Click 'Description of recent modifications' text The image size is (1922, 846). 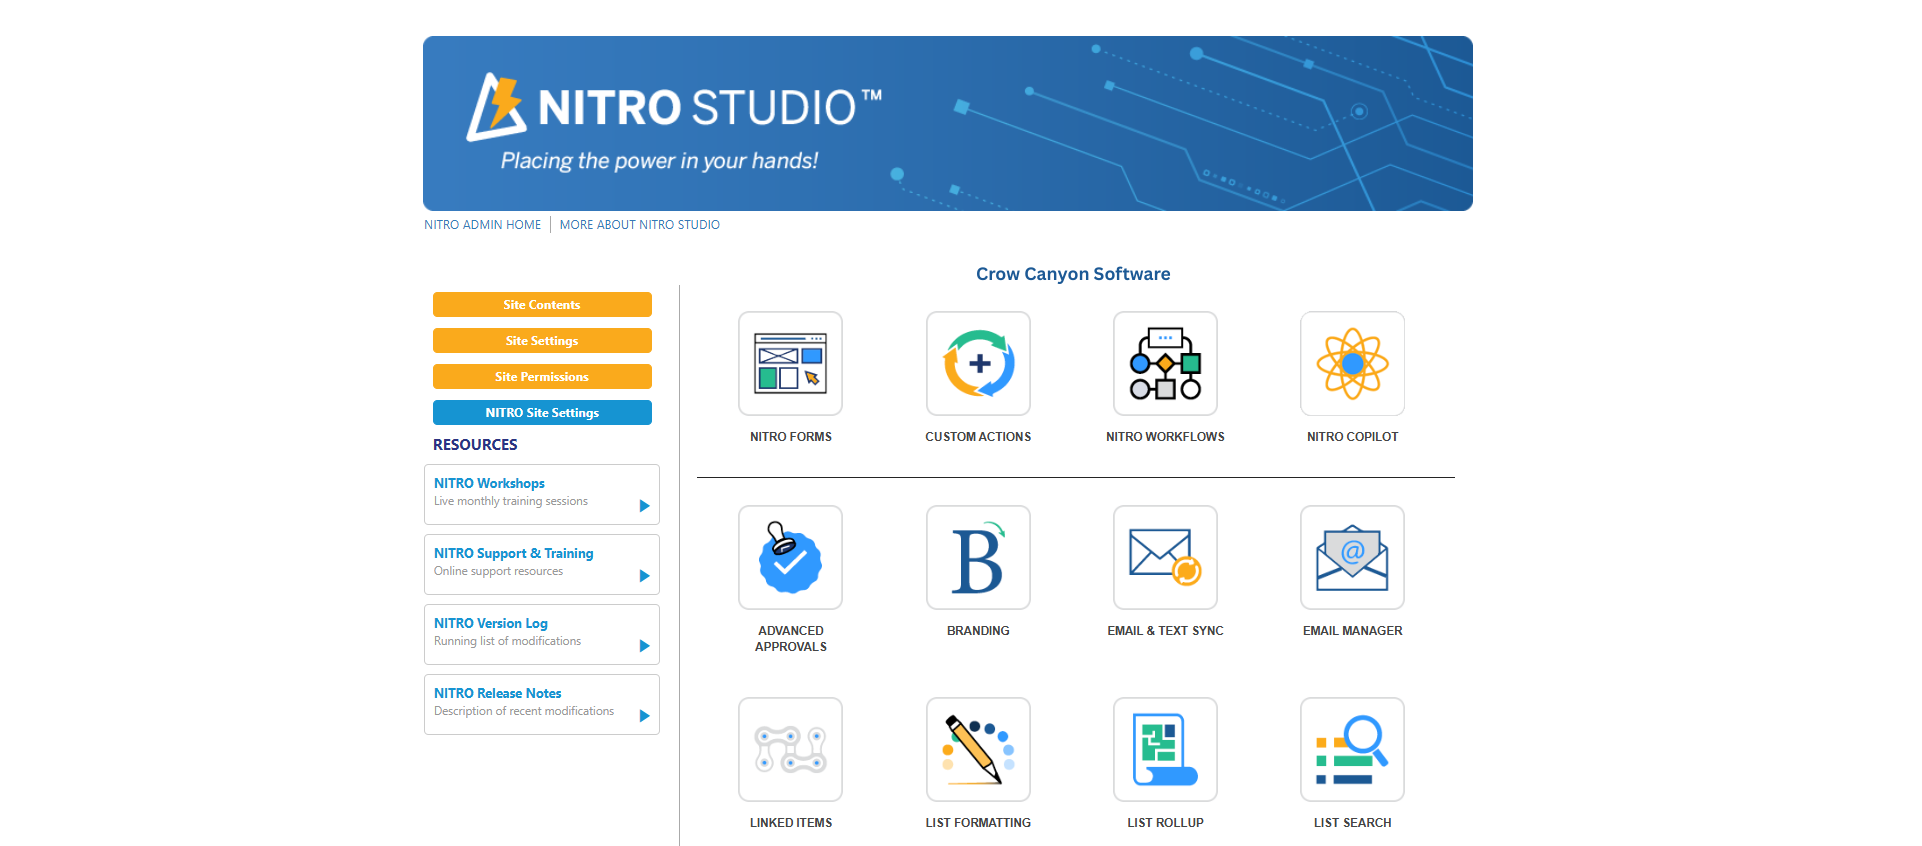524,711
